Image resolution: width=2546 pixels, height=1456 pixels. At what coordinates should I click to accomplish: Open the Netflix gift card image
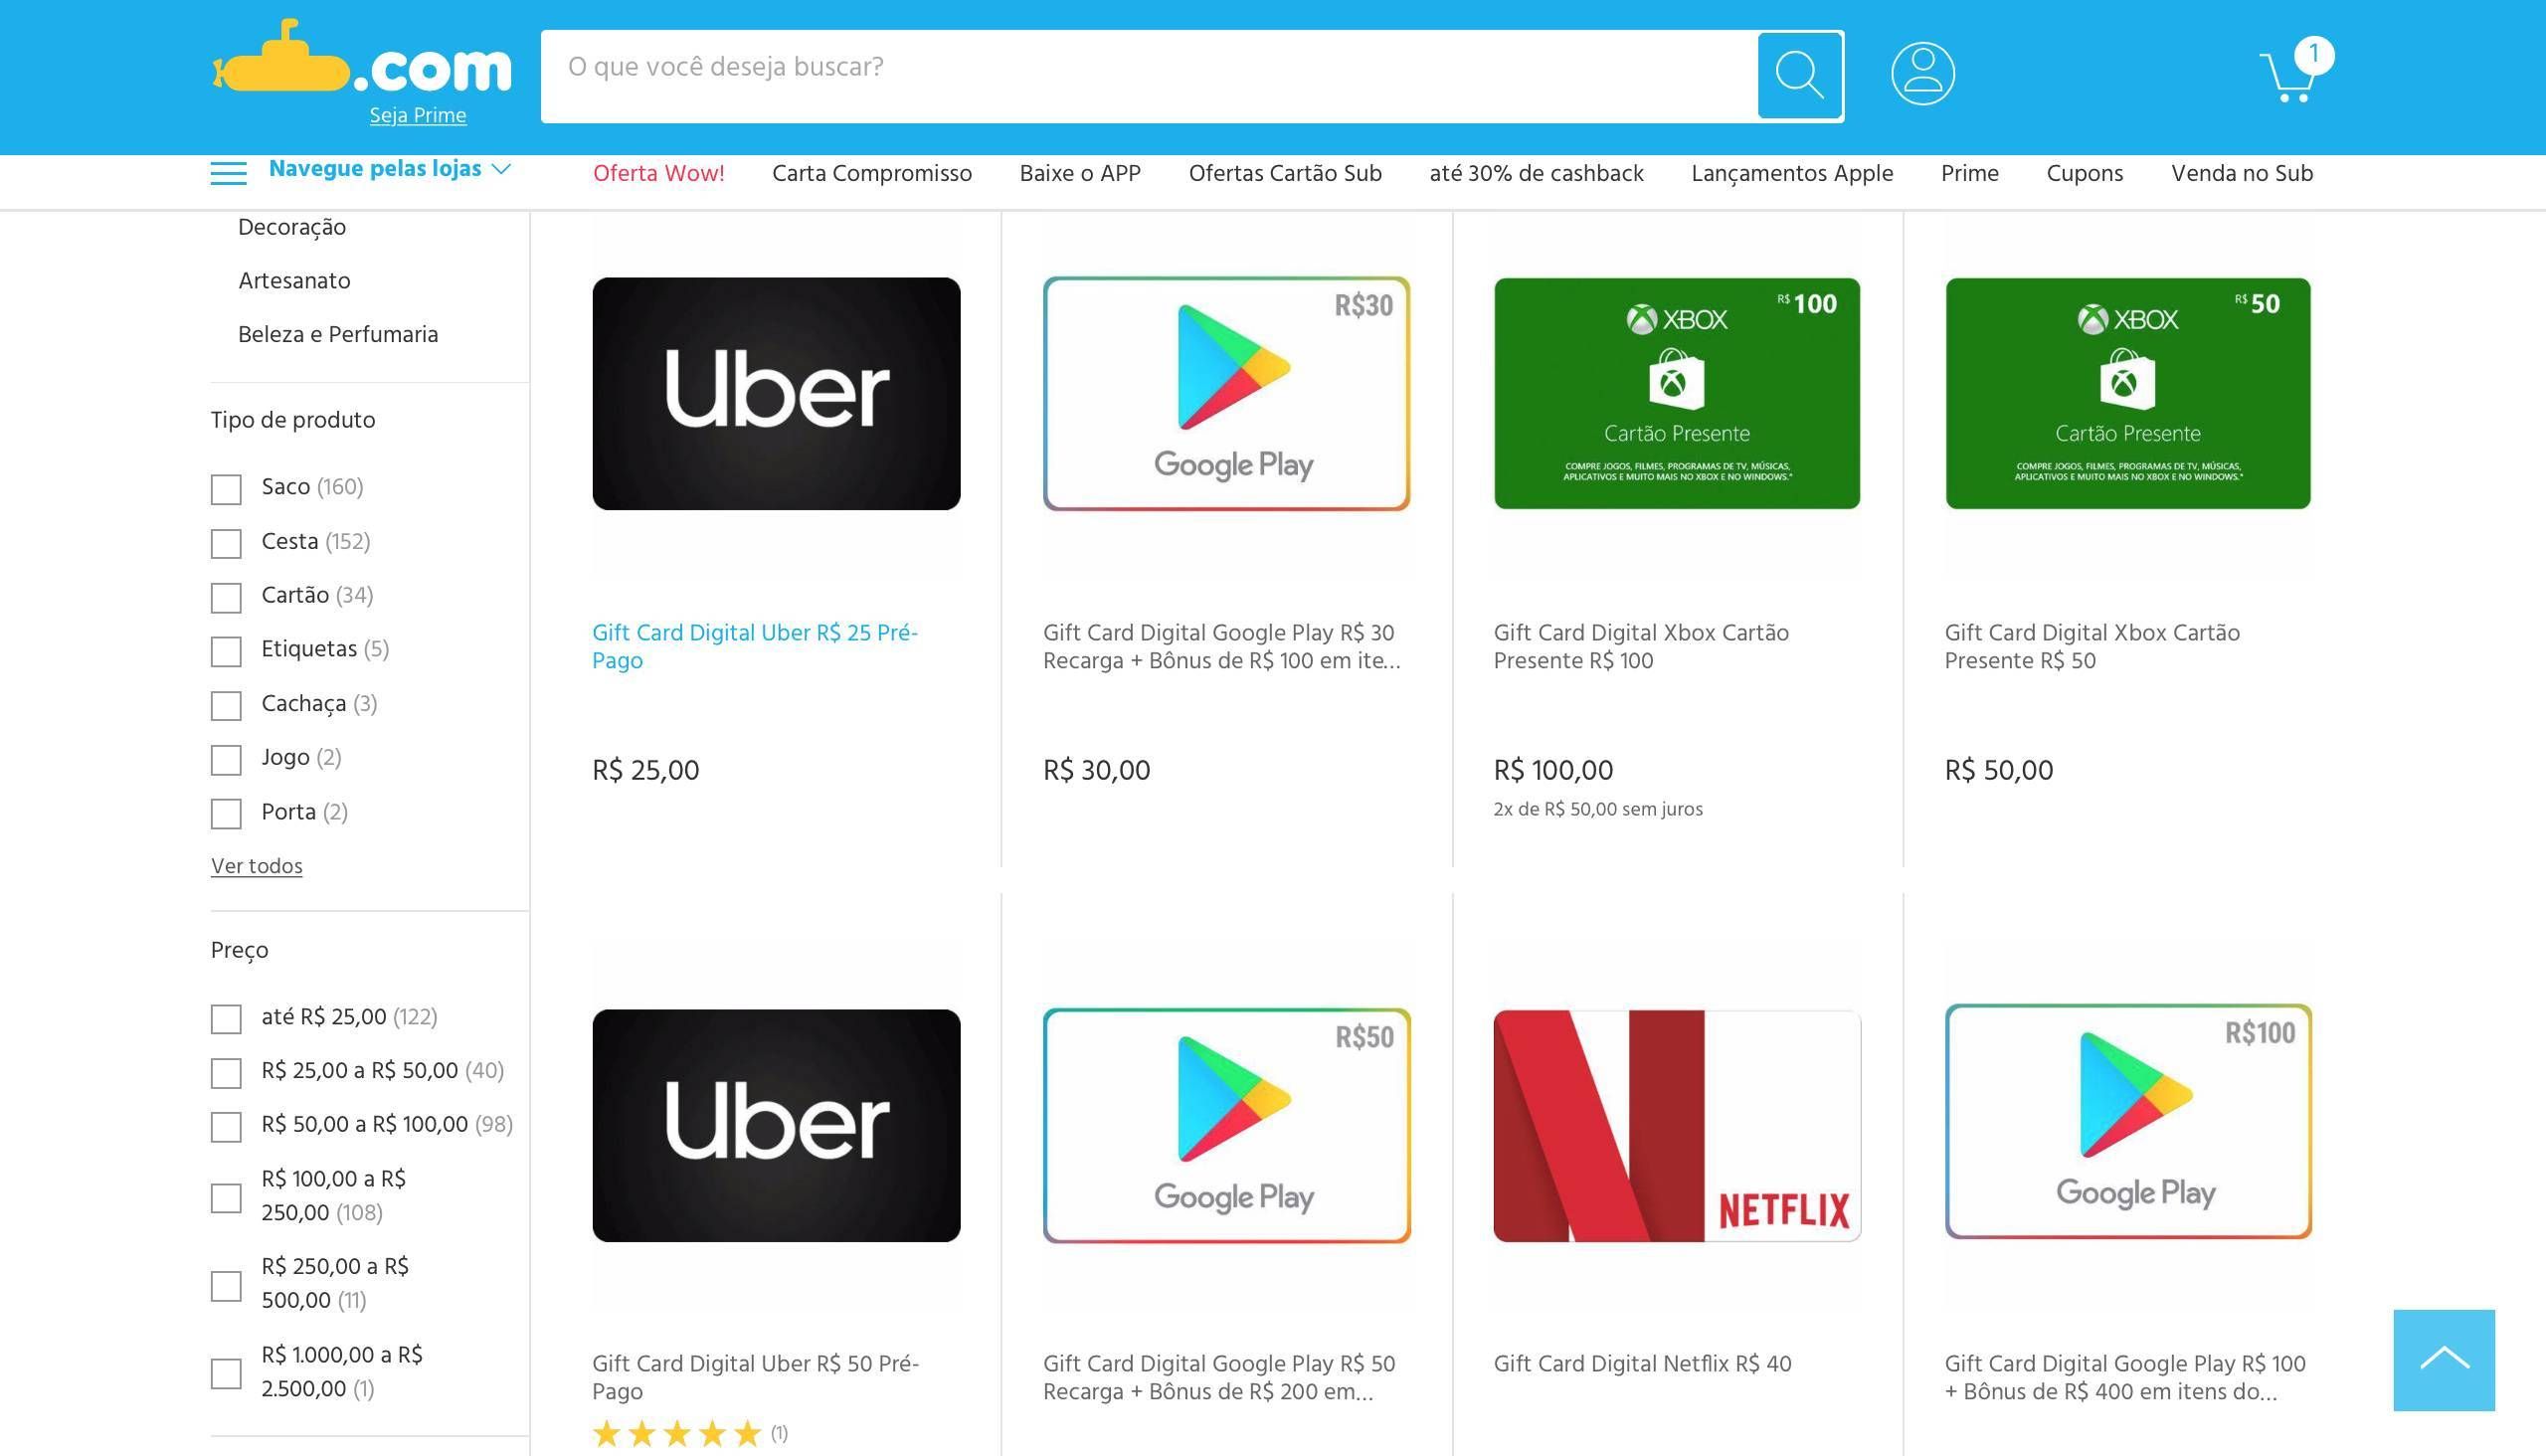pyautogui.click(x=1677, y=1125)
